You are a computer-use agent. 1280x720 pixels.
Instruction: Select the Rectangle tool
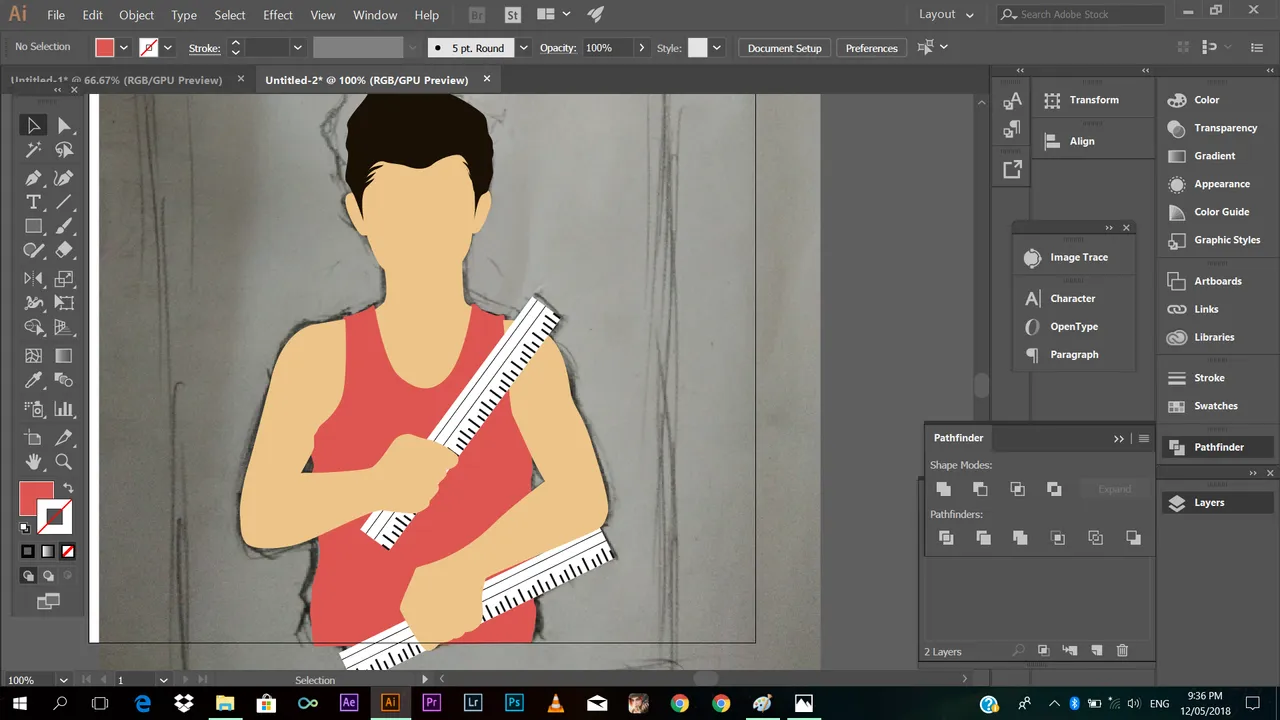coord(33,227)
